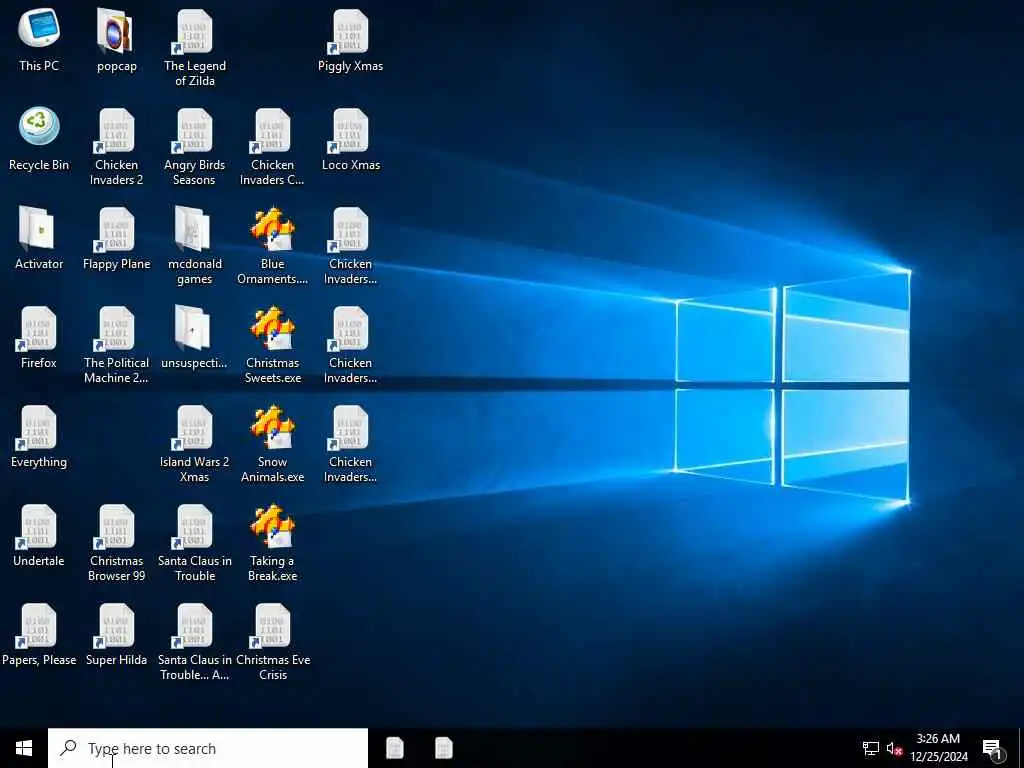The image size is (1024, 768).
Task: Click the muted volume tray icon
Action: pos(894,749)
